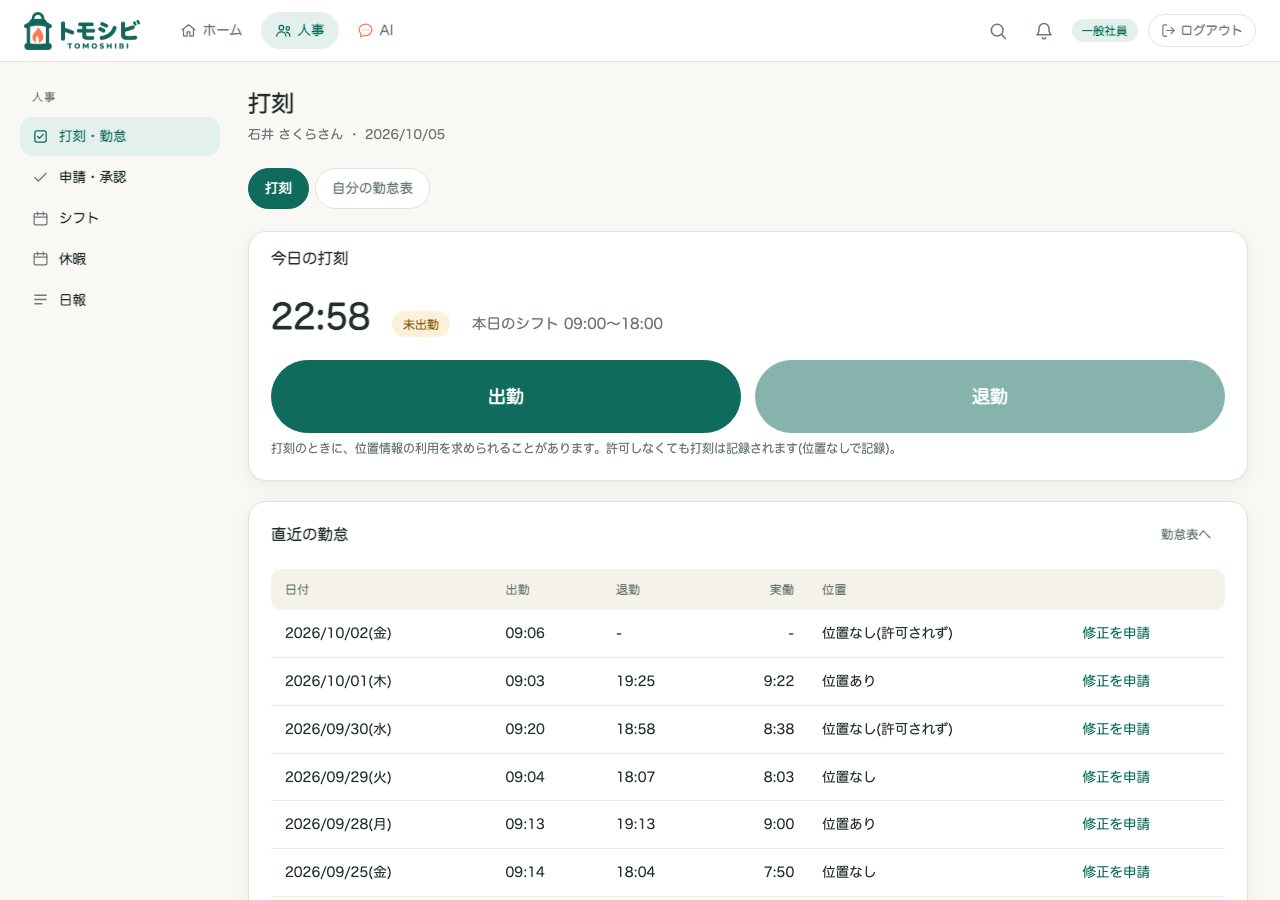Viewport: 1280px width, 900px height.
Task: Click the 退勤 clock-out button
Action: [x=990, y=397]
